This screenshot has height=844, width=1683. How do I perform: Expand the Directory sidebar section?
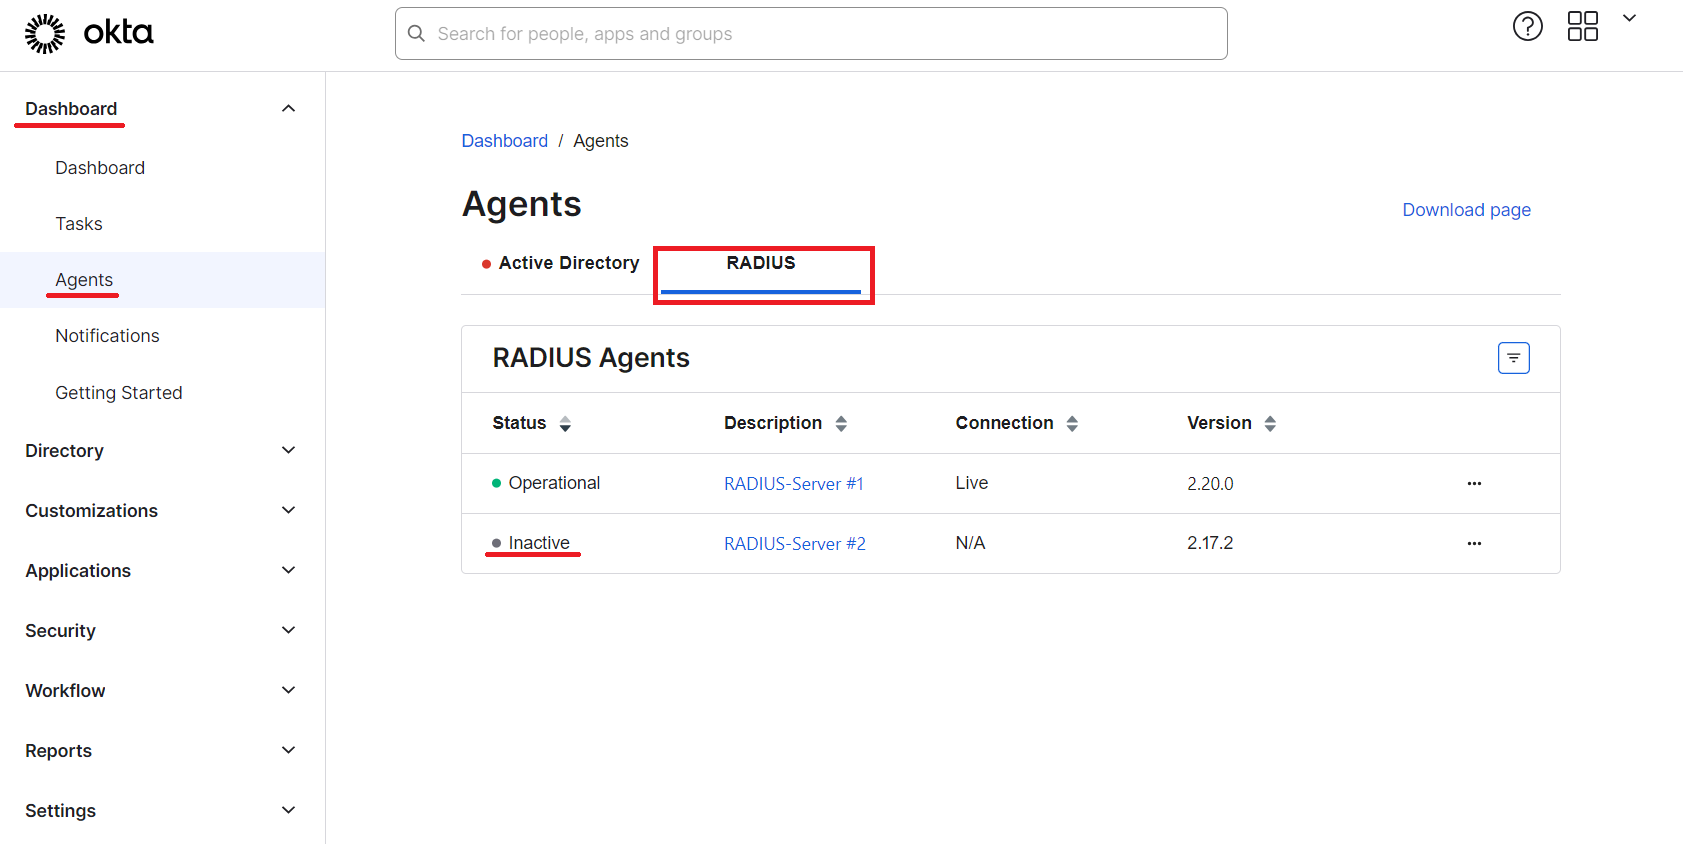pos(288,451)
